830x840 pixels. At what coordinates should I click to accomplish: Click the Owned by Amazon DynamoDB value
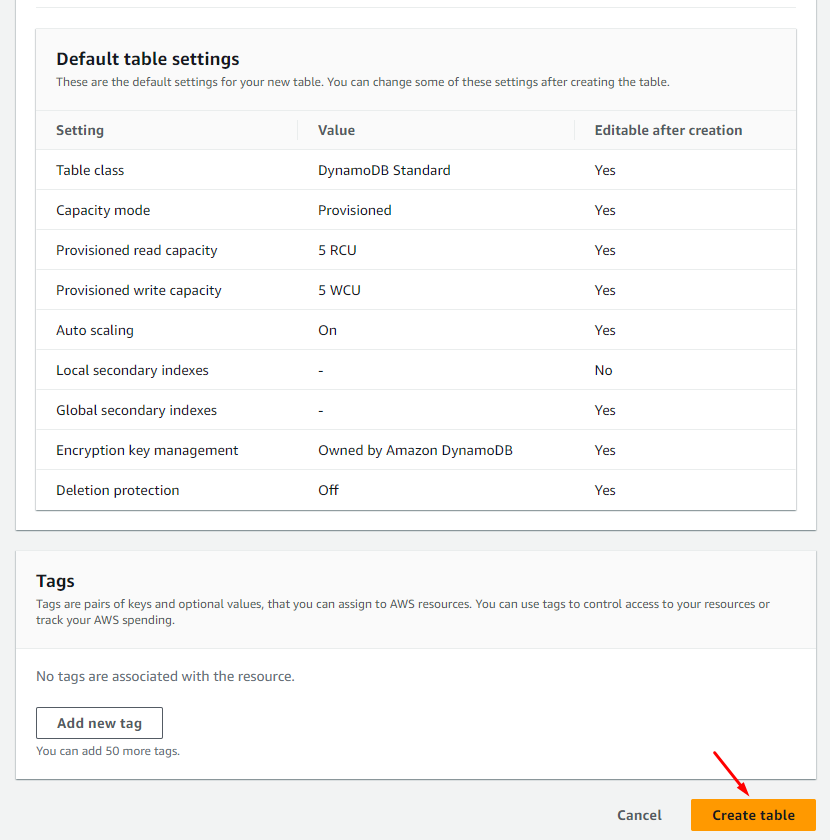[415, 450]
